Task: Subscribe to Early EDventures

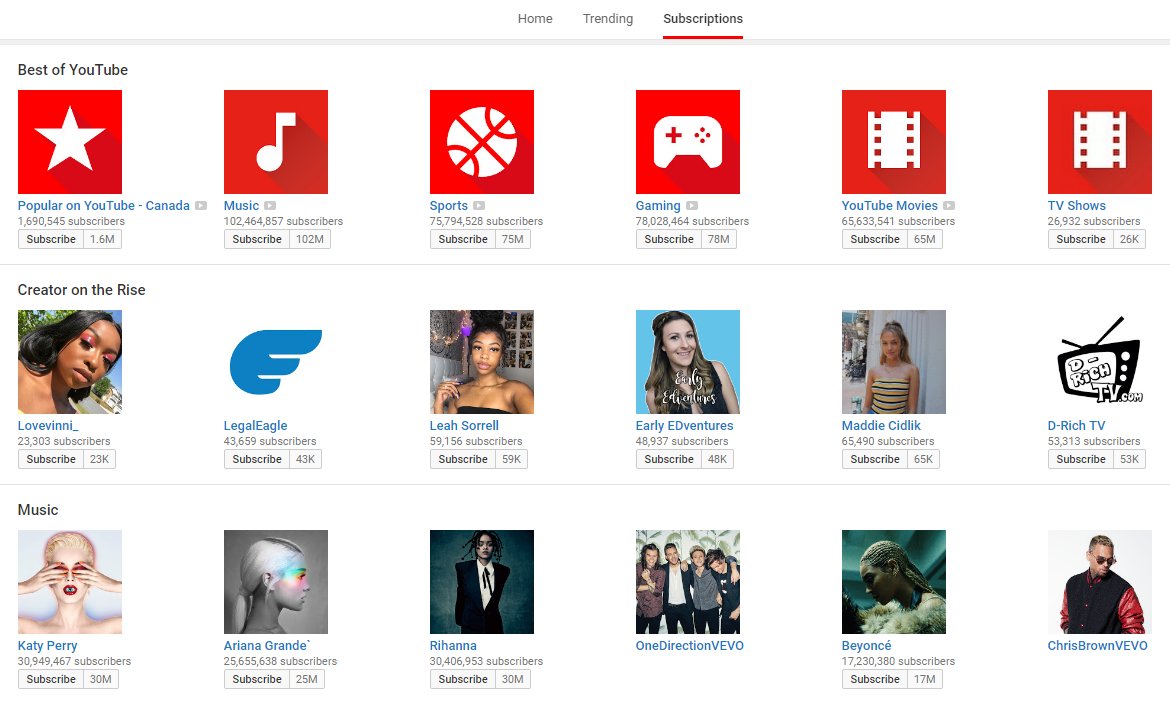Action: 669,460
